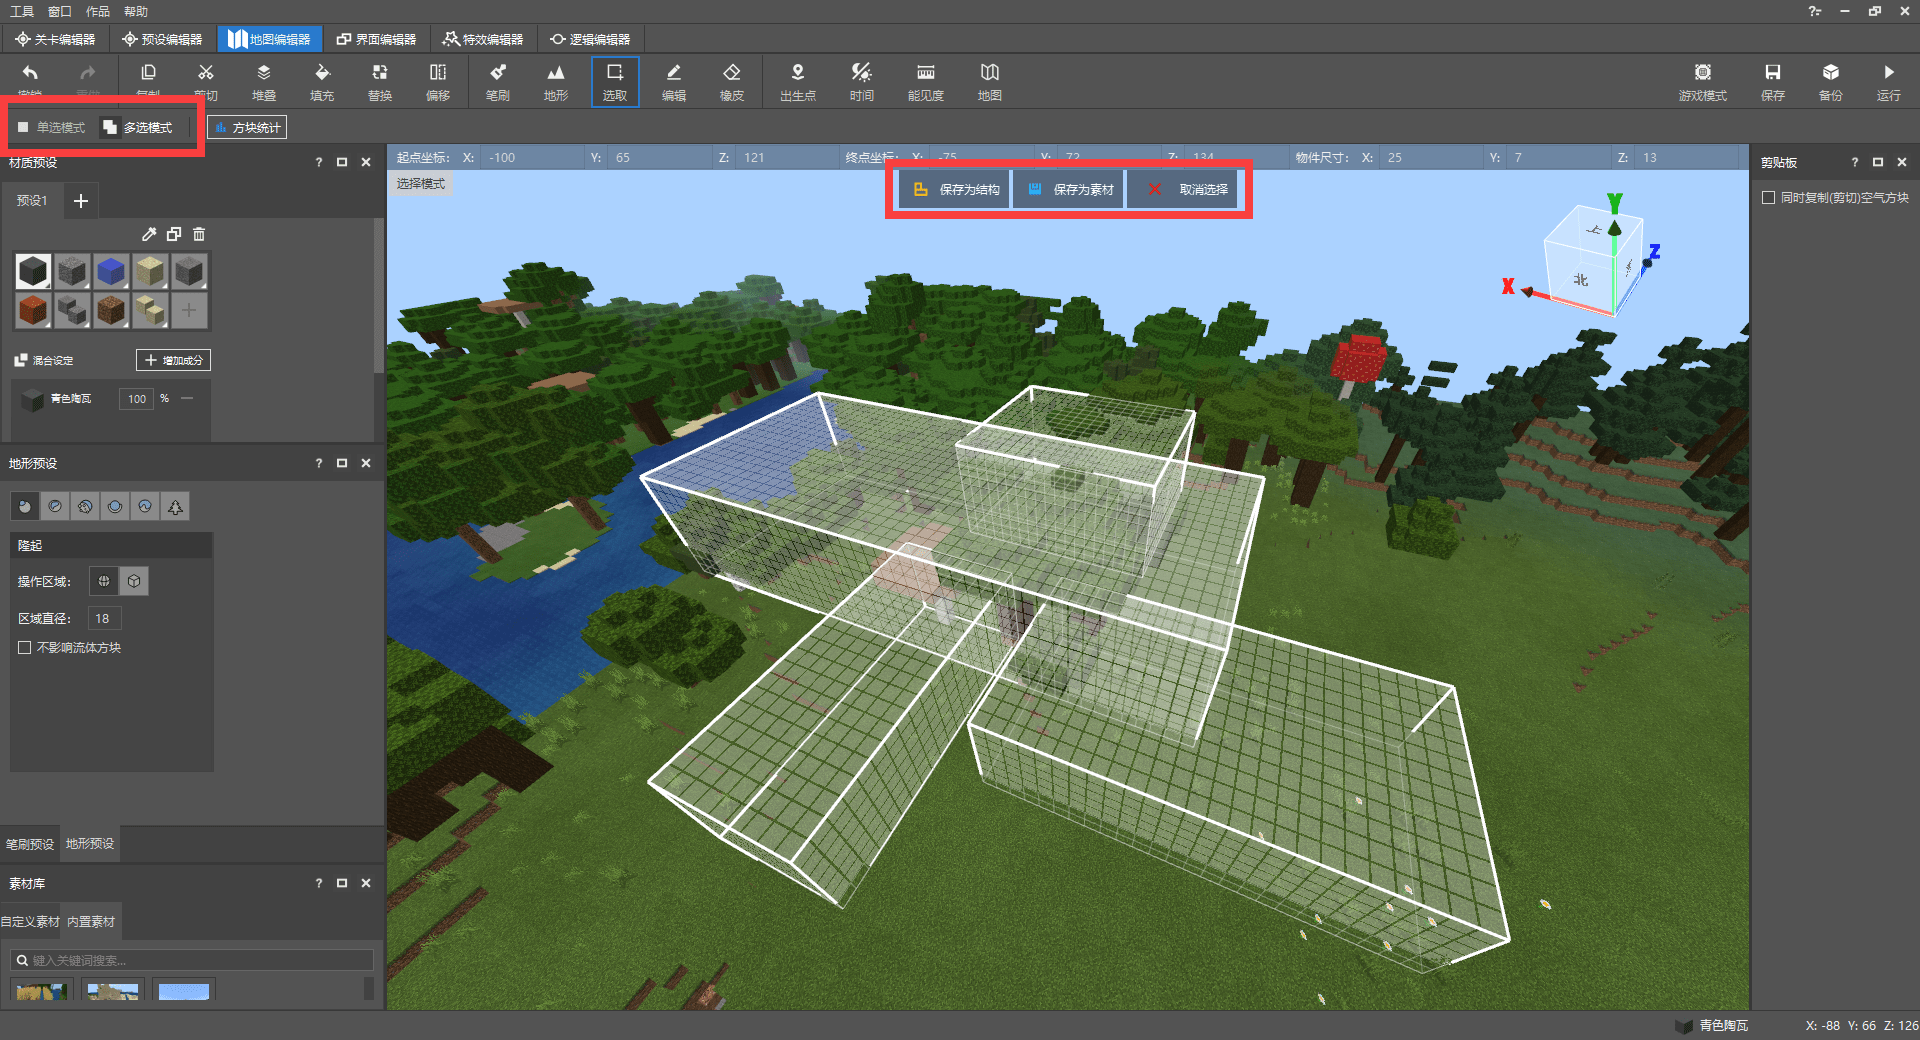Click the scissors cut tool
The image size is (1920, 1040).
tap(206, 73)
